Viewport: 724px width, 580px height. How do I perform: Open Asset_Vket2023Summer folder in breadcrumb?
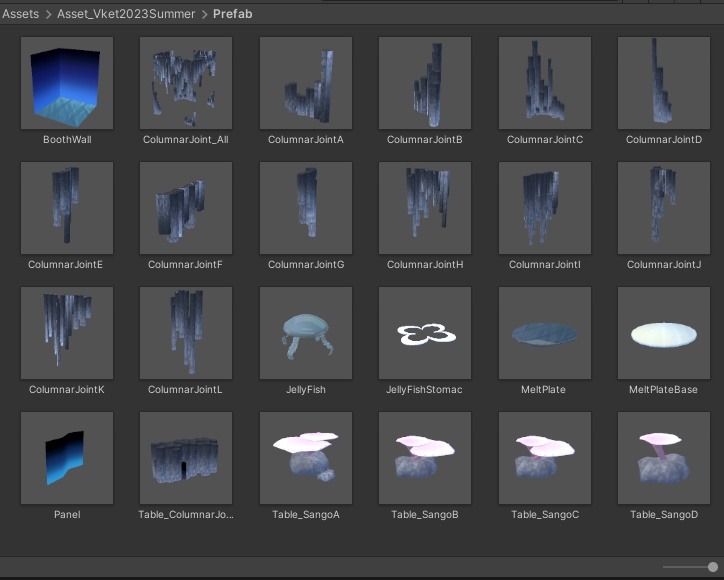[126, 14]
